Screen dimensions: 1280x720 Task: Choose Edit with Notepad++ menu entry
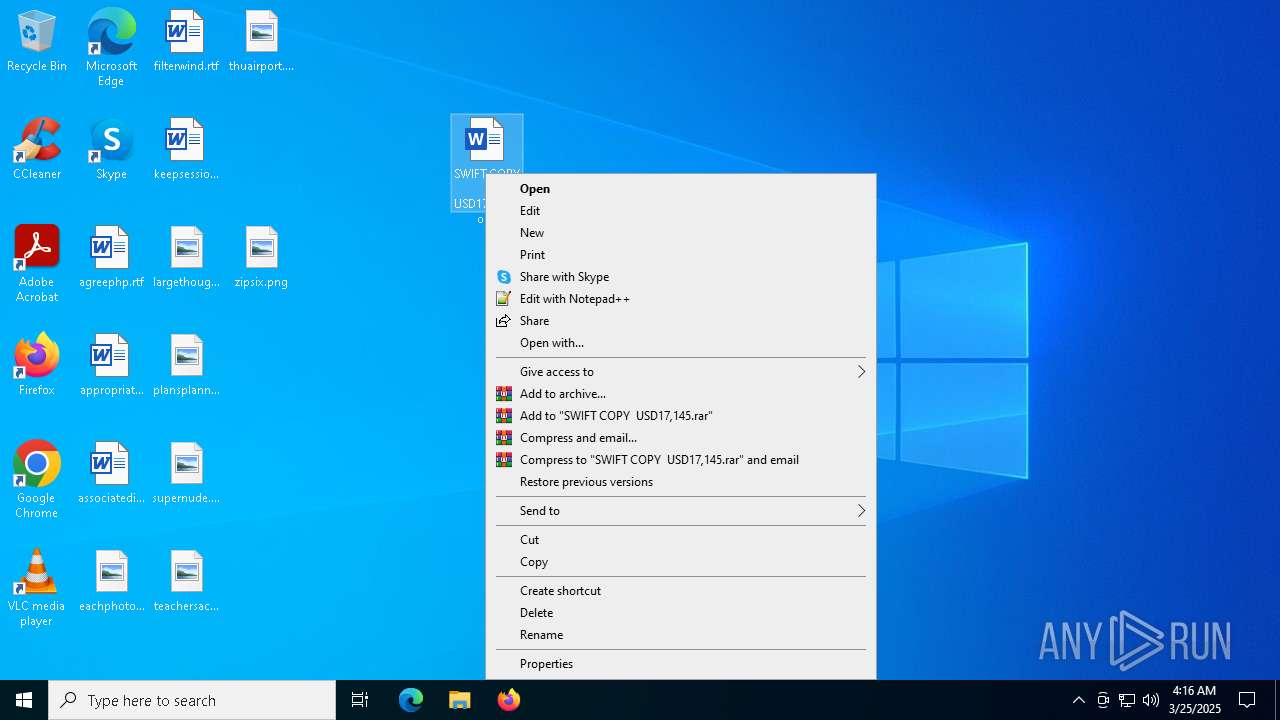click(x=681, y=299)
